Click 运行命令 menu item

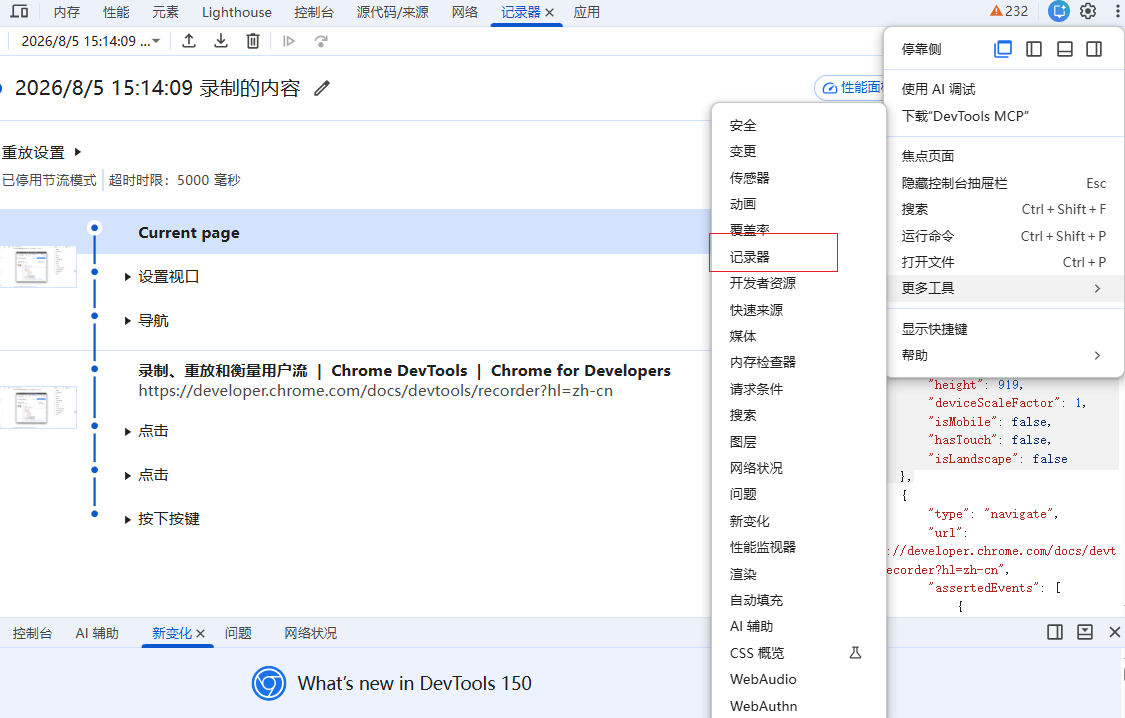pos(1004,236)
